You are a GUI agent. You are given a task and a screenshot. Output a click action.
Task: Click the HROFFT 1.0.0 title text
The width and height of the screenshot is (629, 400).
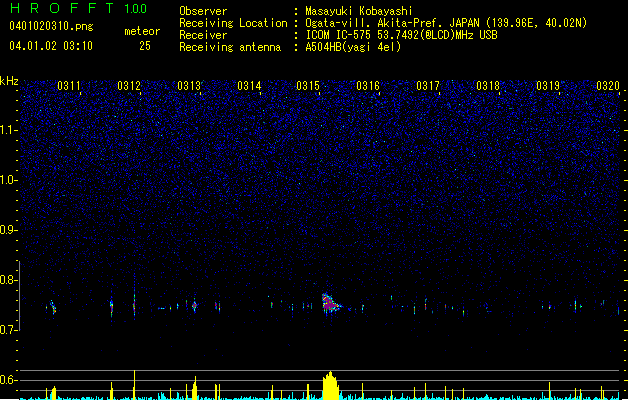click(x=79, y=8)
